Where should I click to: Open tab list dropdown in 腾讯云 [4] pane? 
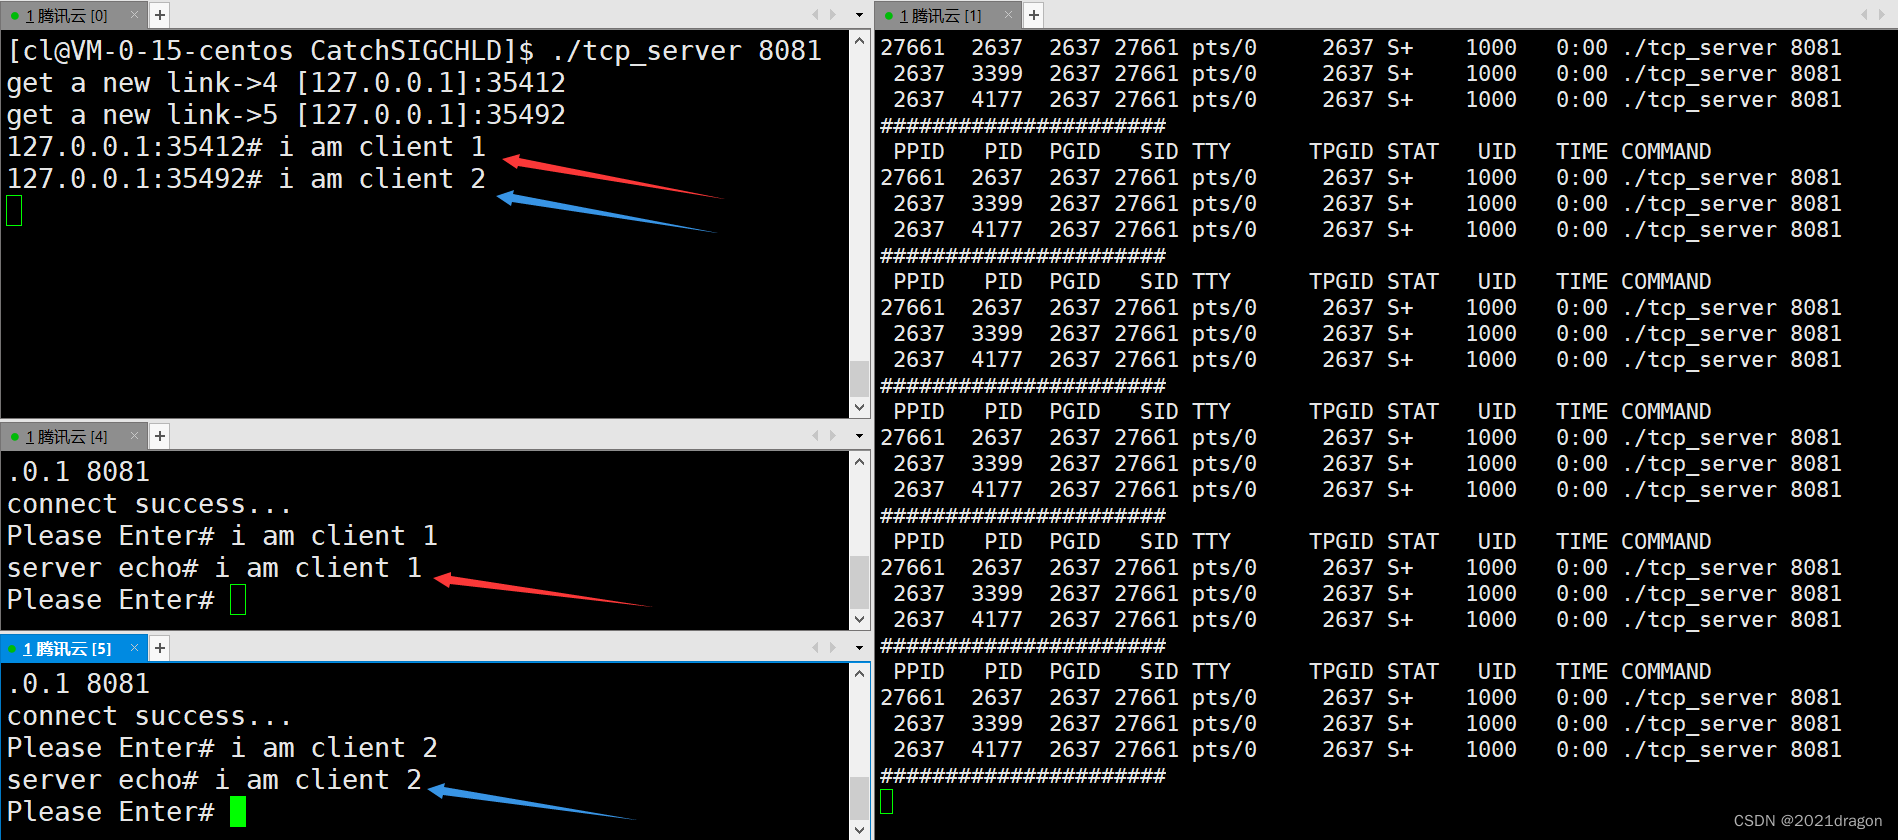(x=859, y=436)
